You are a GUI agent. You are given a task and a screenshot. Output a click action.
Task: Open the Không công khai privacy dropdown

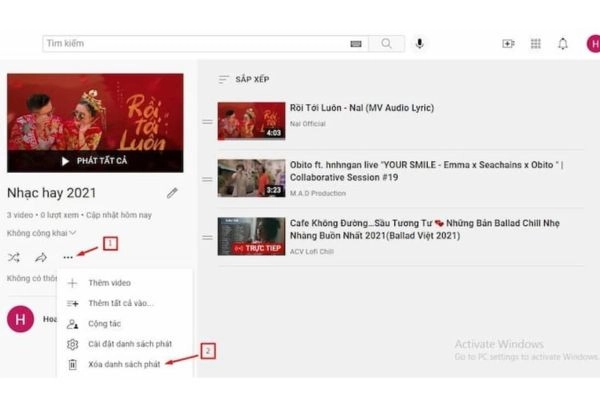click(41, 233)
